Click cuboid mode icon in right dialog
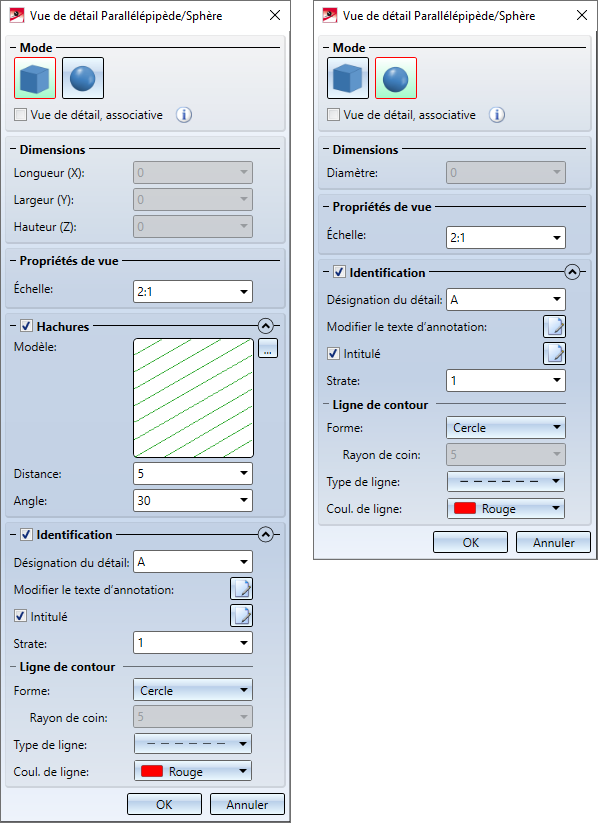Viewport: 598px width, 823px height. (x=348, y=78)
